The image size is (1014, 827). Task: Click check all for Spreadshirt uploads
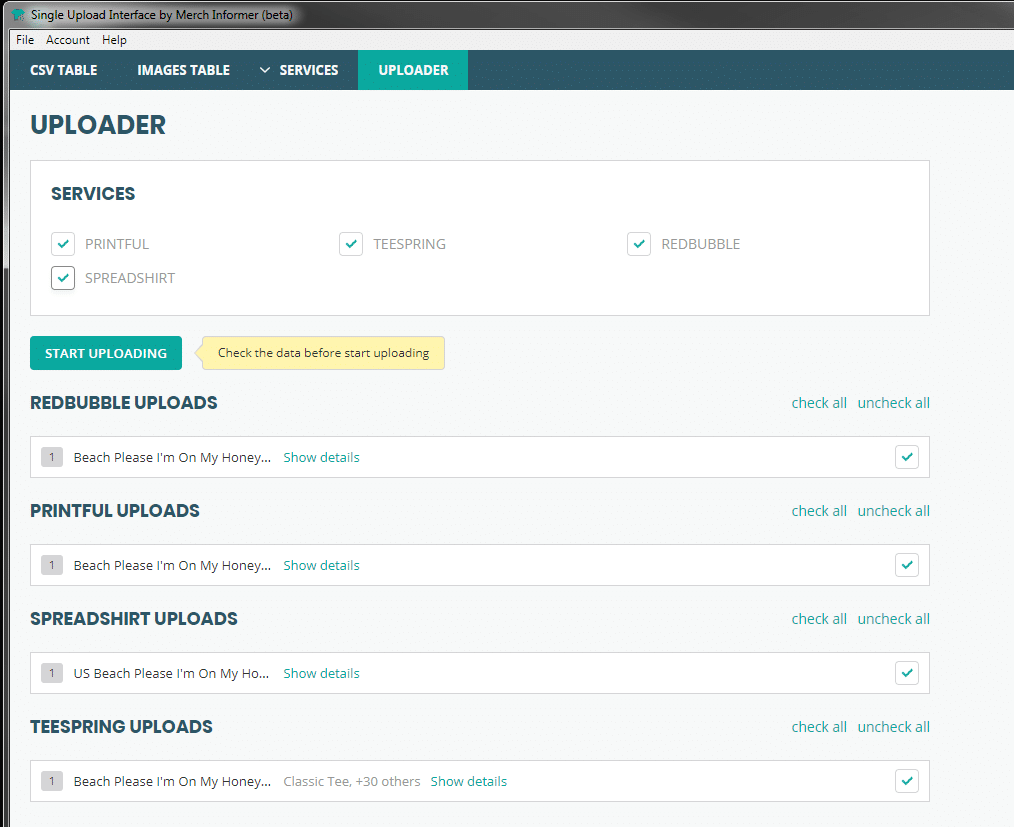(x=819, y=619)
